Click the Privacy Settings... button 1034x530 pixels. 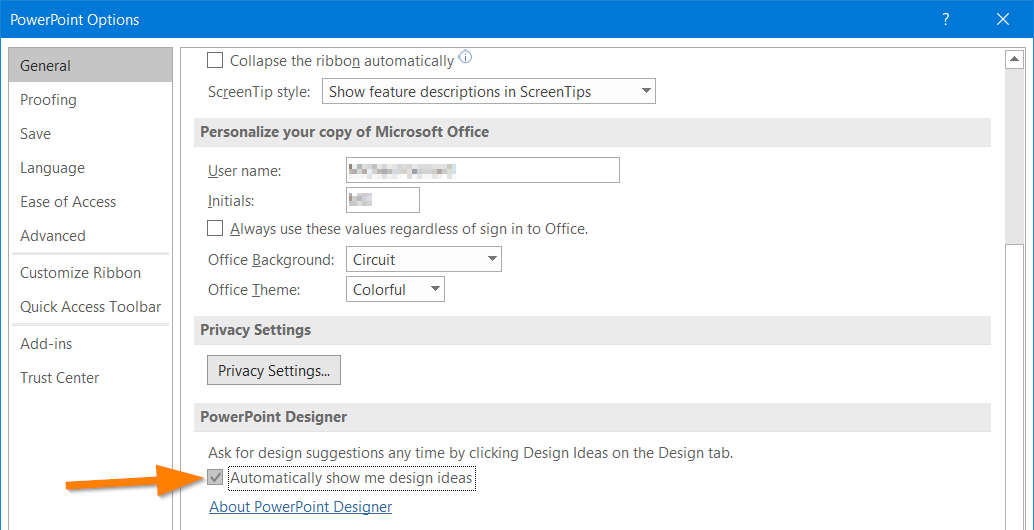click(x=274, y=370)
